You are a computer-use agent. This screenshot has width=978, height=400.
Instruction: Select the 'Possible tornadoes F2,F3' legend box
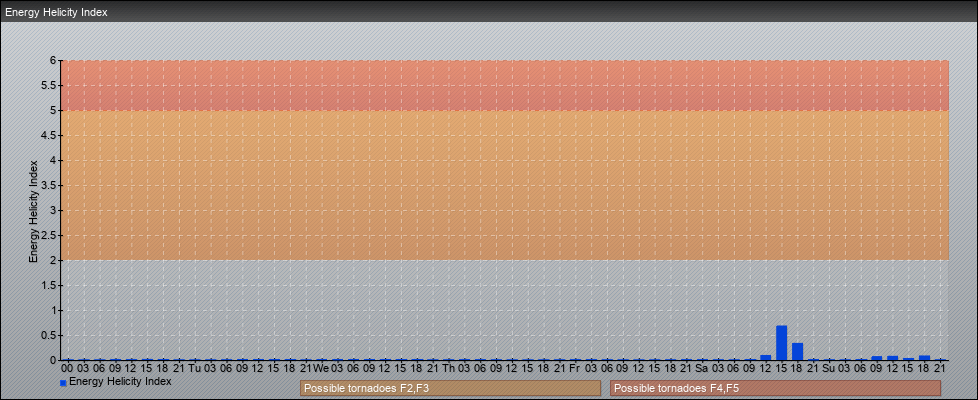click(x=450, y=388)
